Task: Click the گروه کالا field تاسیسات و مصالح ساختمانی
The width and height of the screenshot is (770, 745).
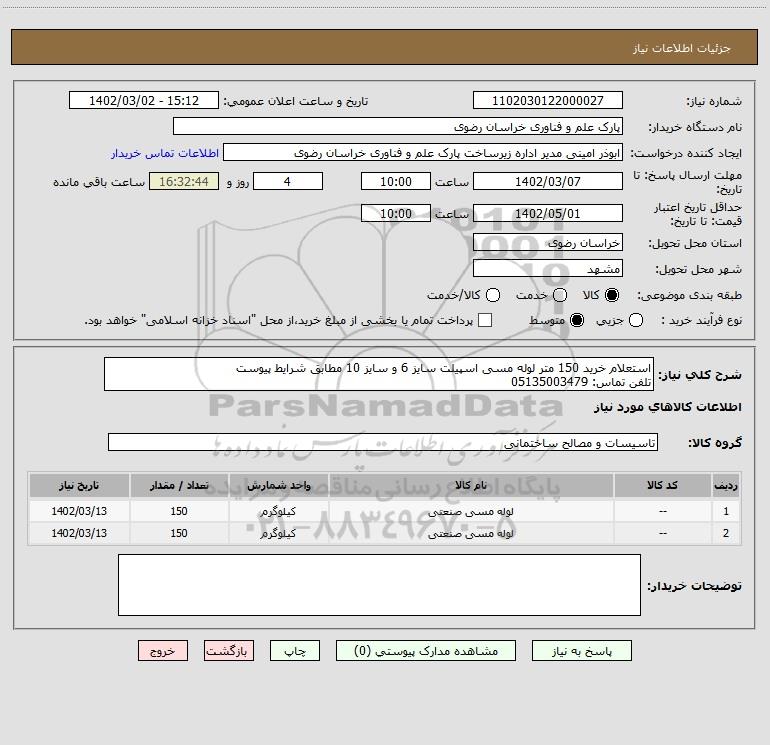Action: [383, 442]
